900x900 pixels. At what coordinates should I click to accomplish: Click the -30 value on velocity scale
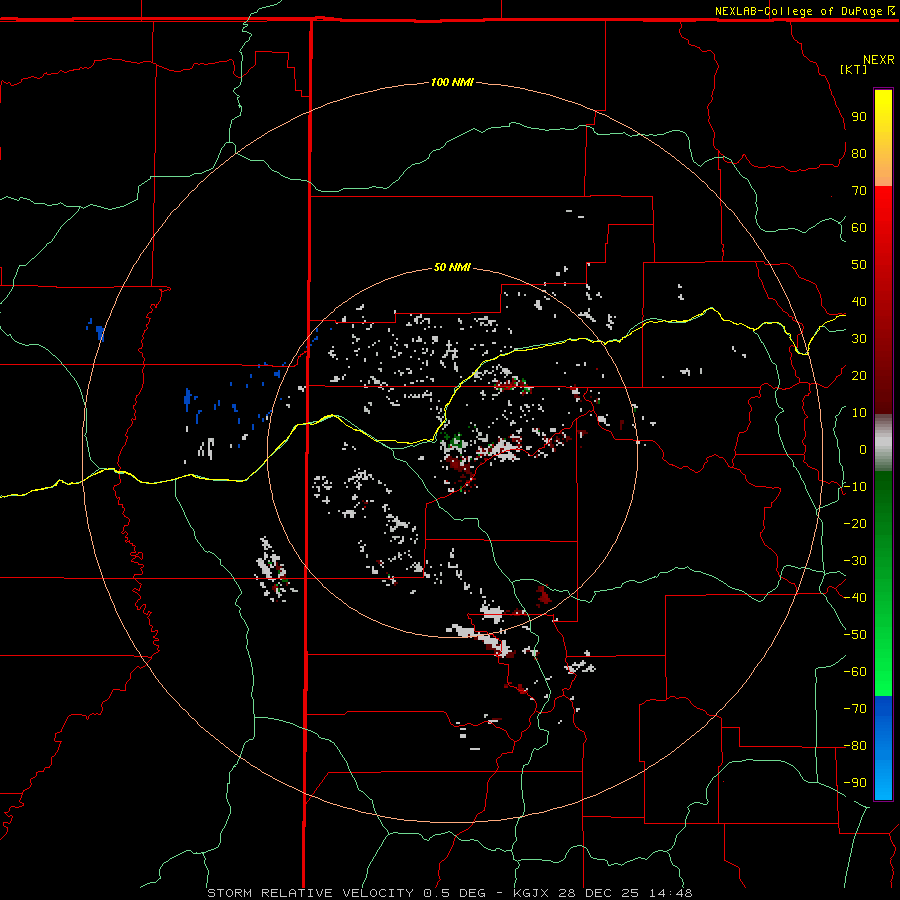855,561
